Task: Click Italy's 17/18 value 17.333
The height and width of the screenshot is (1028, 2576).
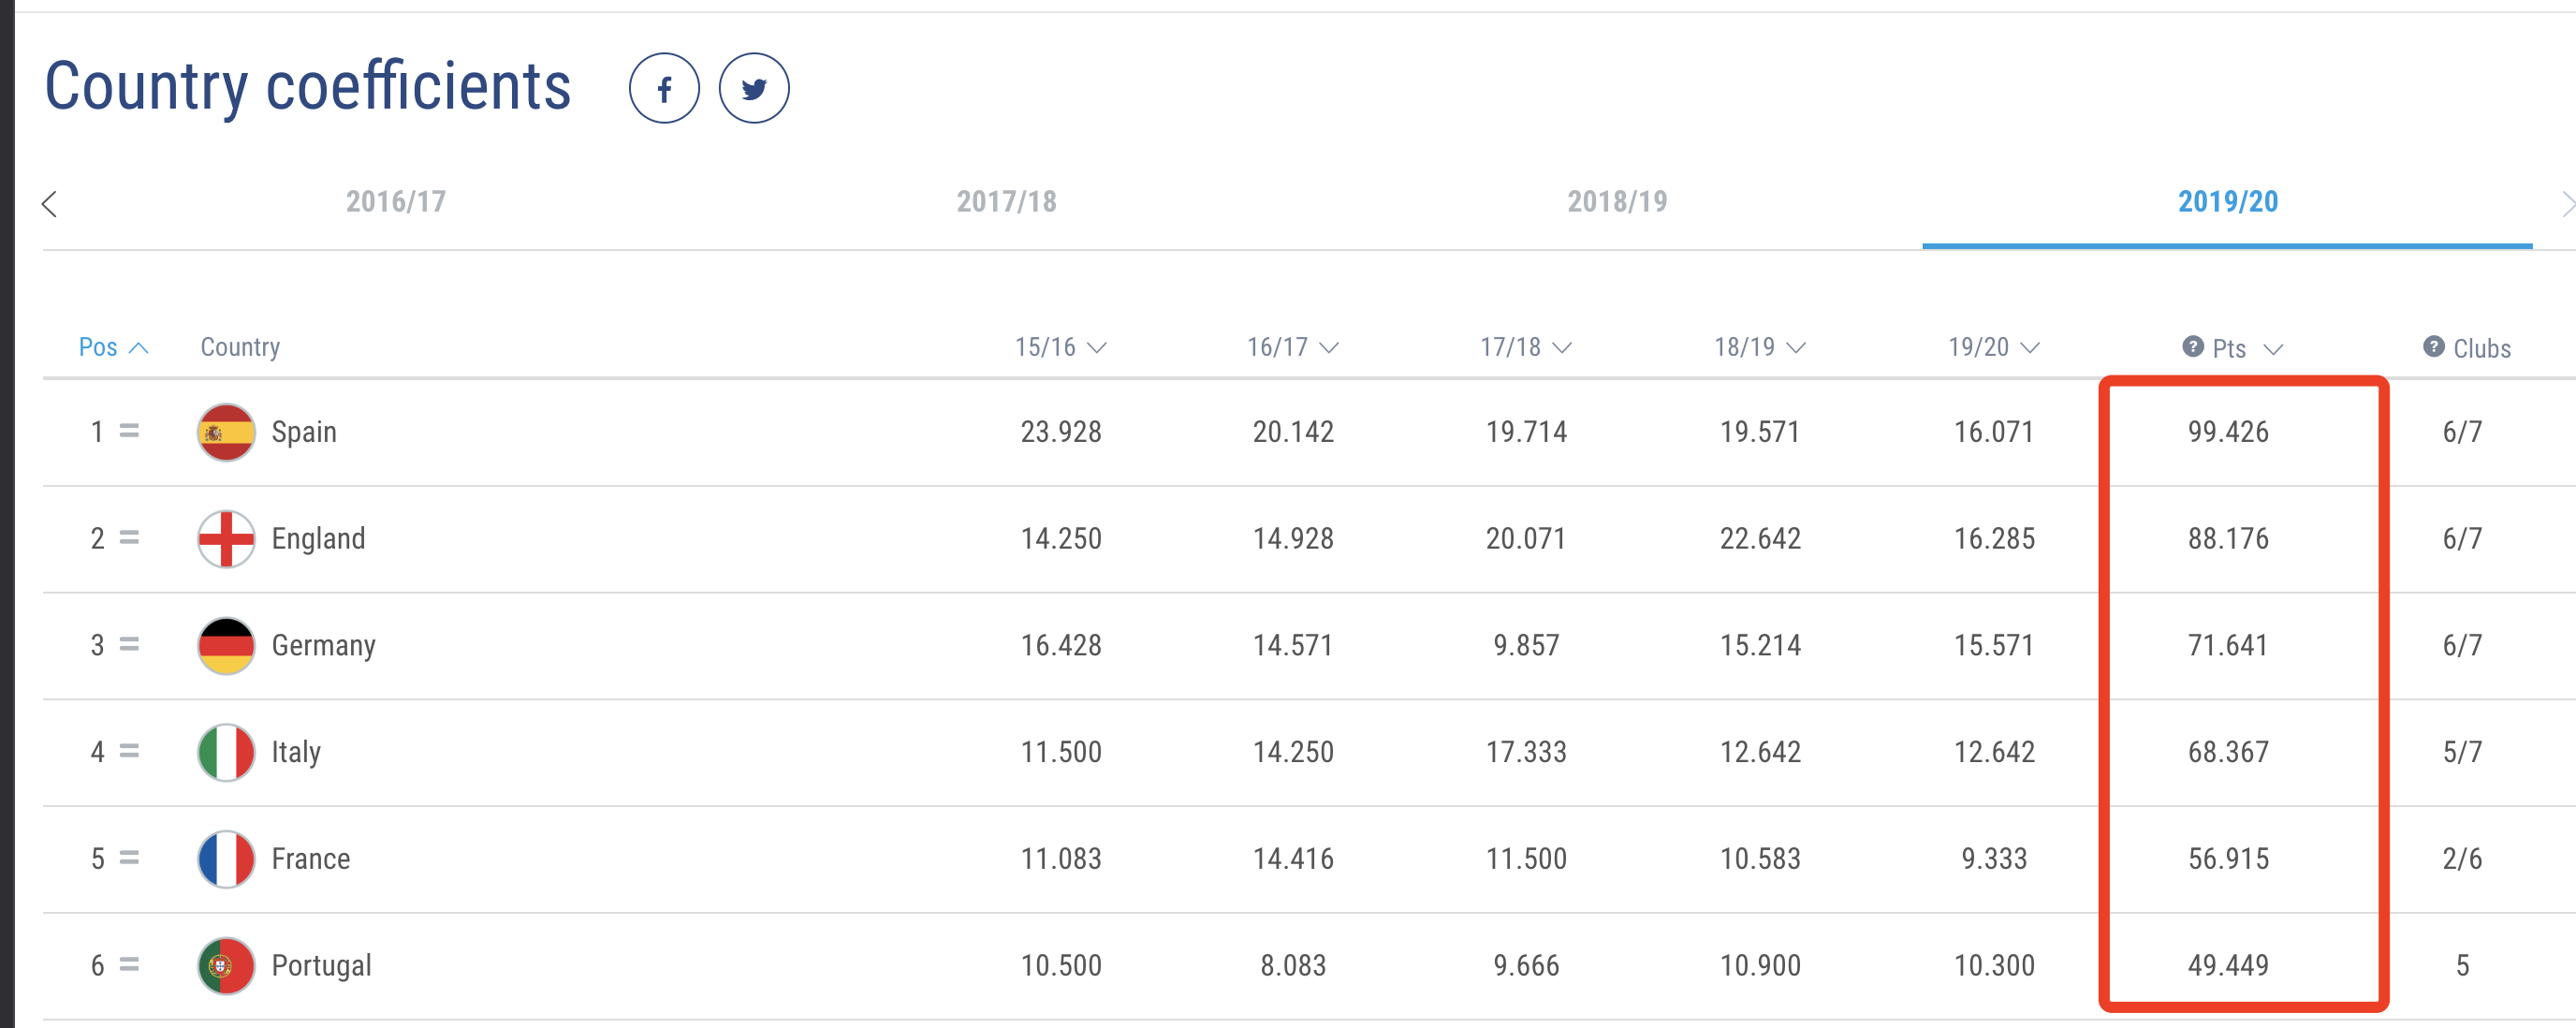Action: coord(1526,752)
